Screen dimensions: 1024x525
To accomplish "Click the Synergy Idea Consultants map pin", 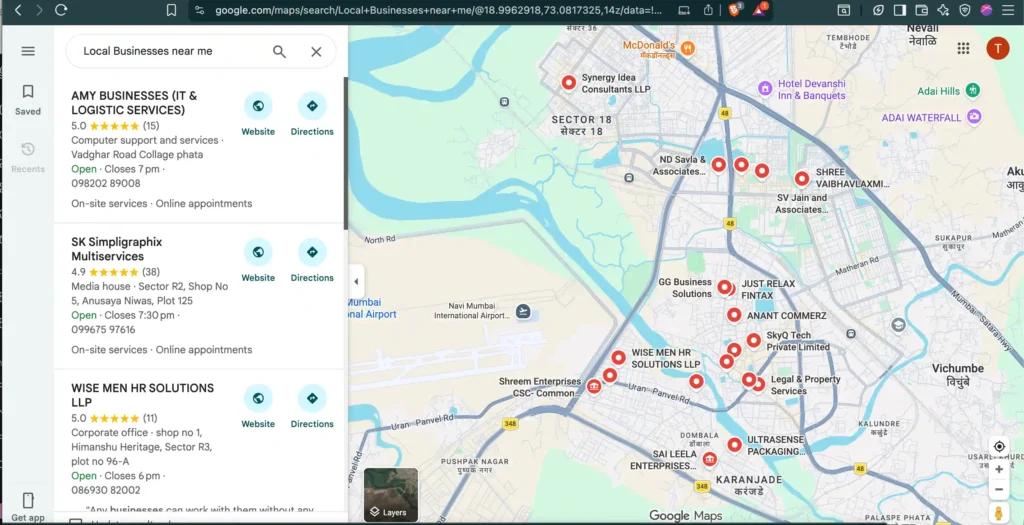I will (569, 82).
